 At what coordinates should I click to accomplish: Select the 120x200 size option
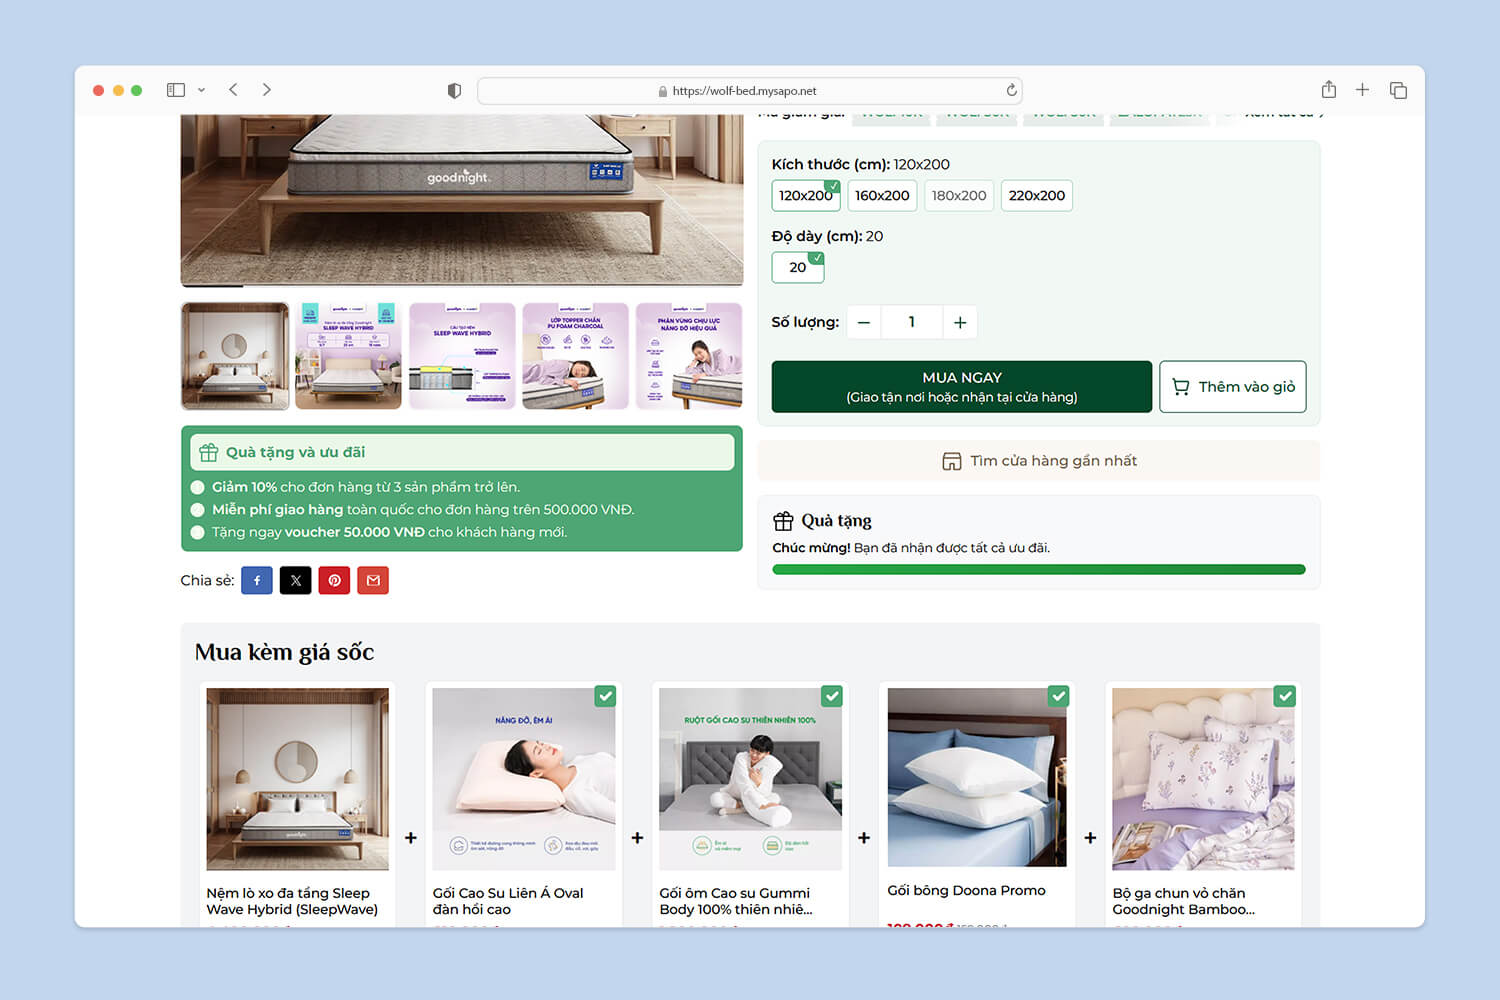tap(806, 195)
